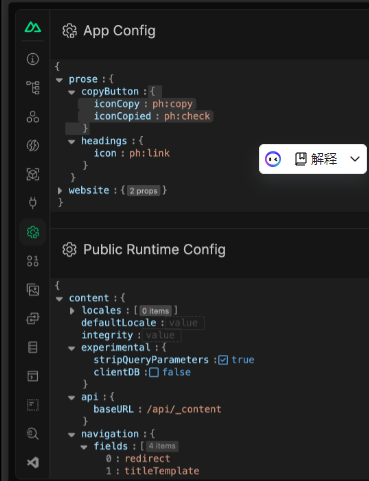Collapse the navigation object
This screenshot has width=369, height=481.
coord(72,434)
